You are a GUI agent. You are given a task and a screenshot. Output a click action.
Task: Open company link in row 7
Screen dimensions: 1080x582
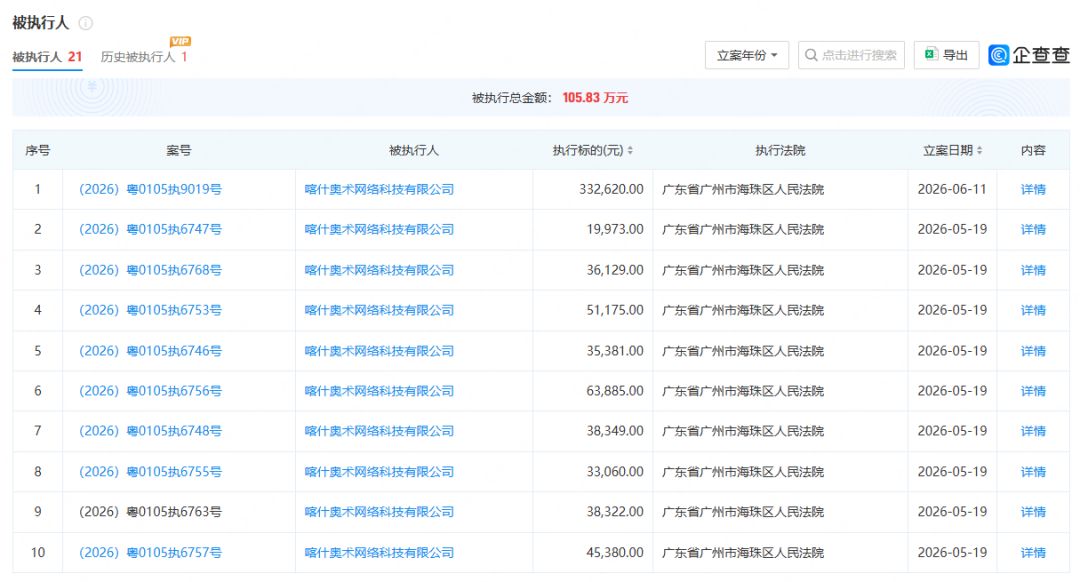click(380, 431)
